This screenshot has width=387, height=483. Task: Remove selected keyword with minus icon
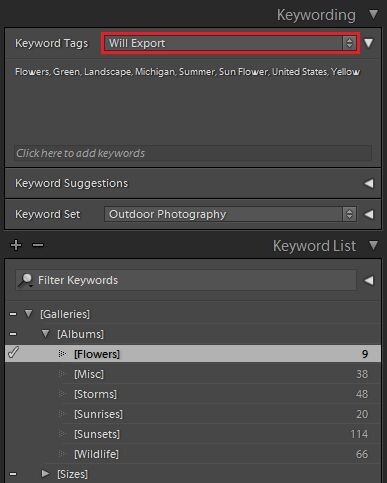38,245
